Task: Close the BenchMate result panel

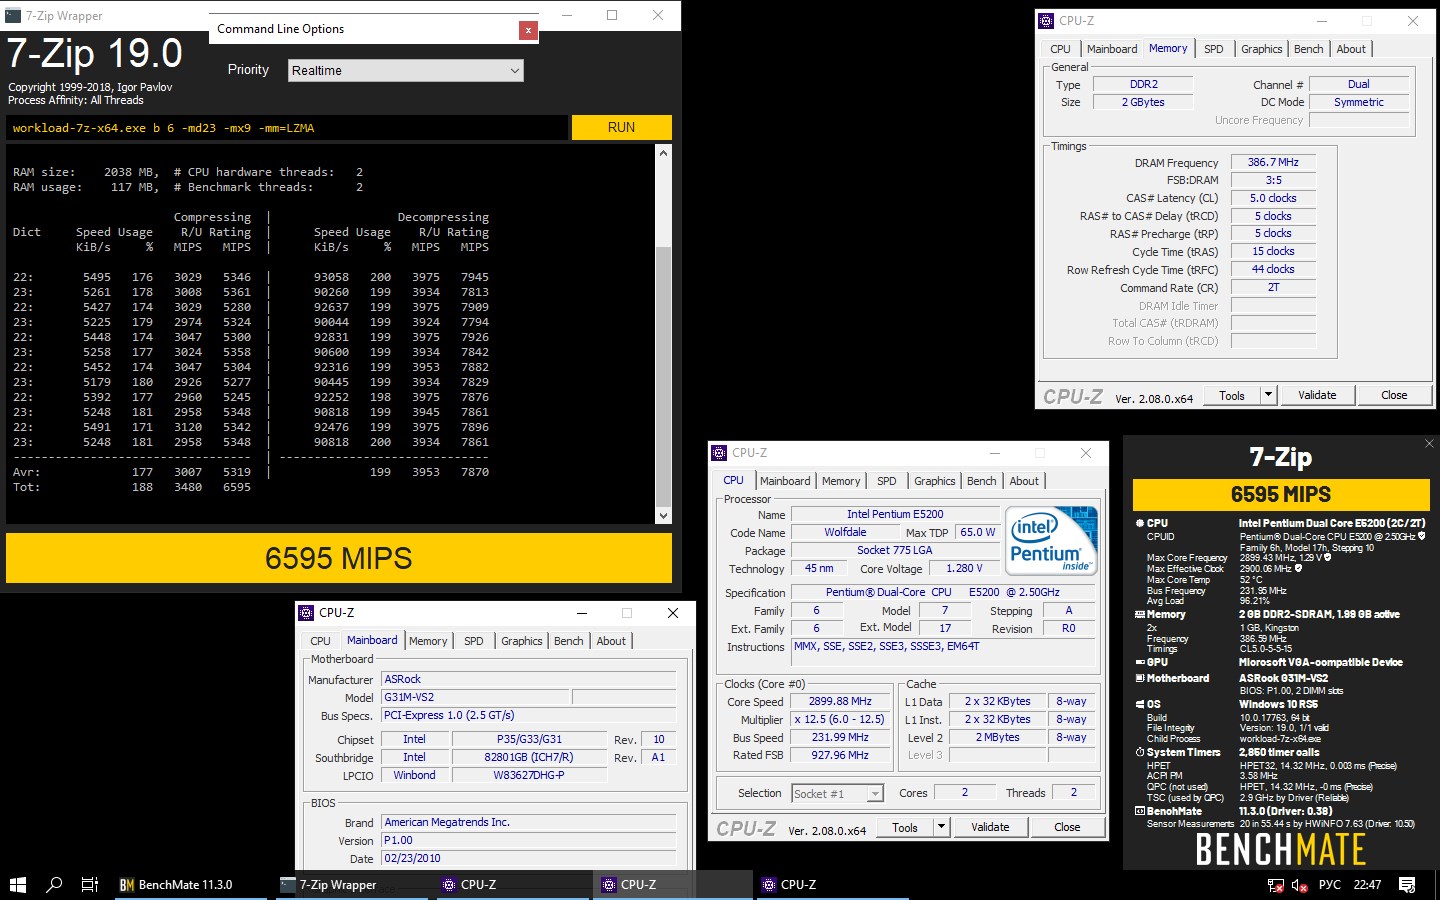Action: click(x=1429, y=443)
